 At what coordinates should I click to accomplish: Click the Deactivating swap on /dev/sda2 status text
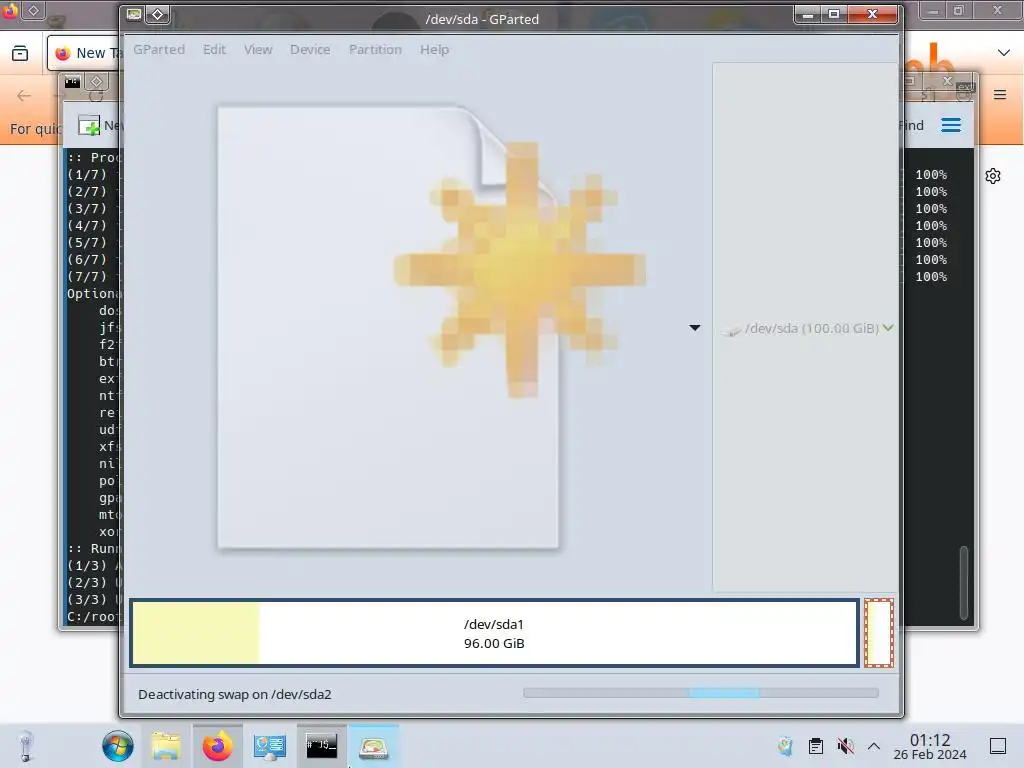234,694
